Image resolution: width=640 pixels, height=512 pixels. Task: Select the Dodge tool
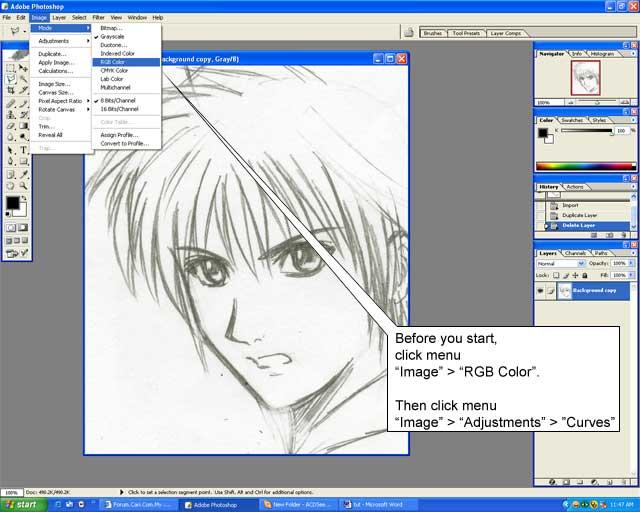pos(23,137)
